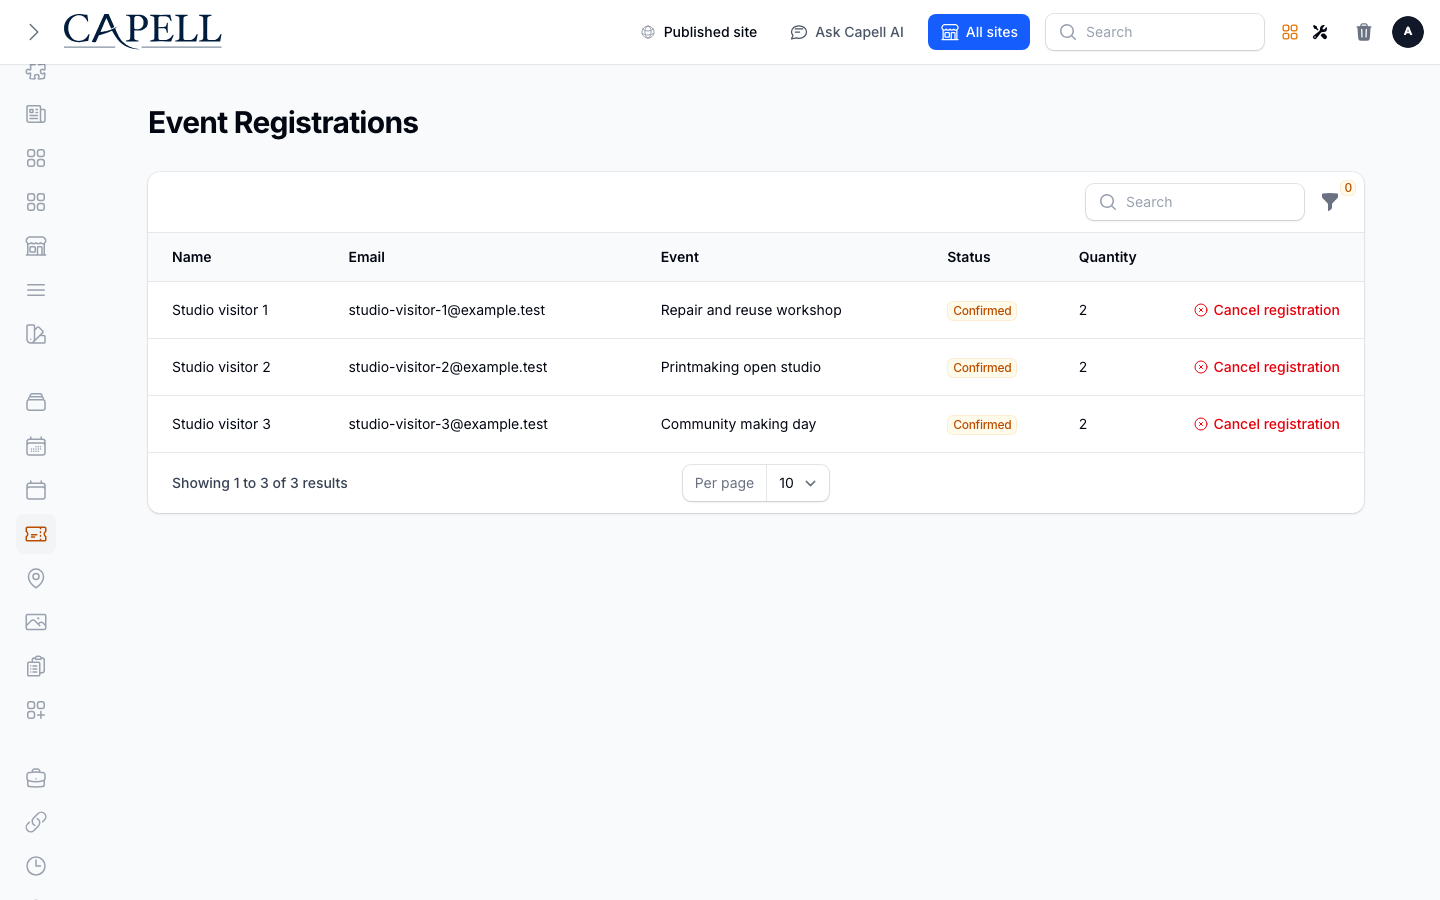Open the color swatch icon in sidebar

[x=36, y=334]
